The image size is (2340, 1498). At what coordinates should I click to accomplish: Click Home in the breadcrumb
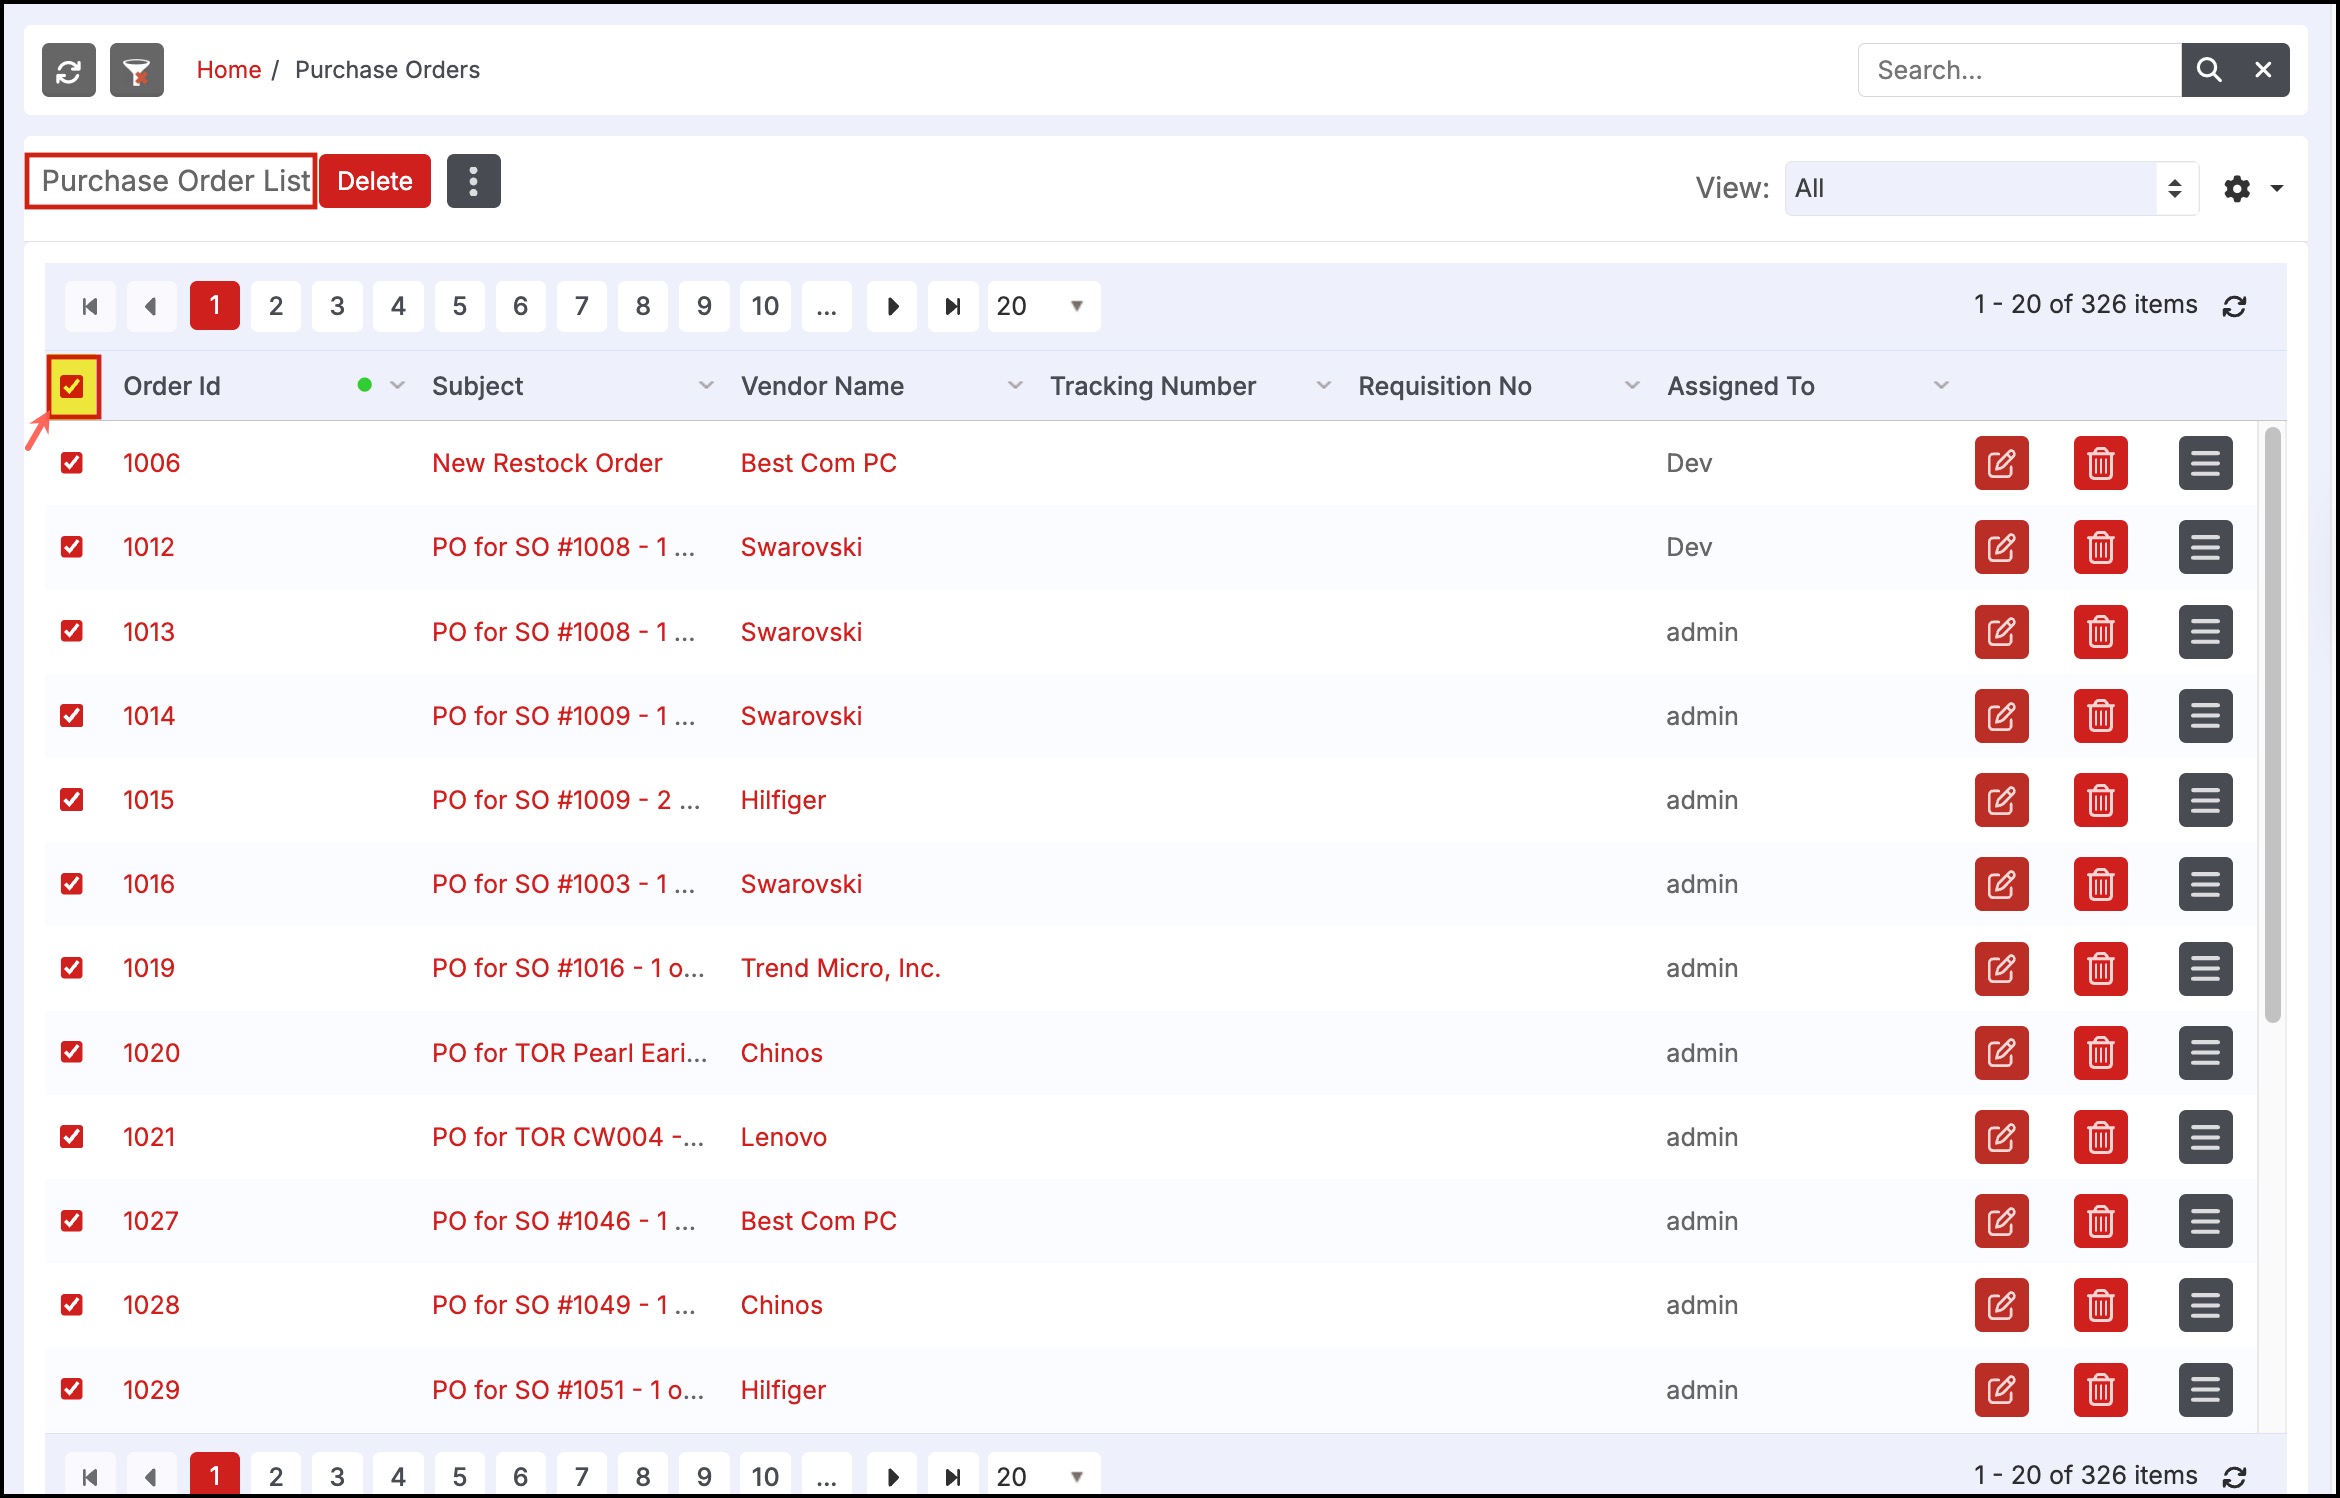pos(228,70)
